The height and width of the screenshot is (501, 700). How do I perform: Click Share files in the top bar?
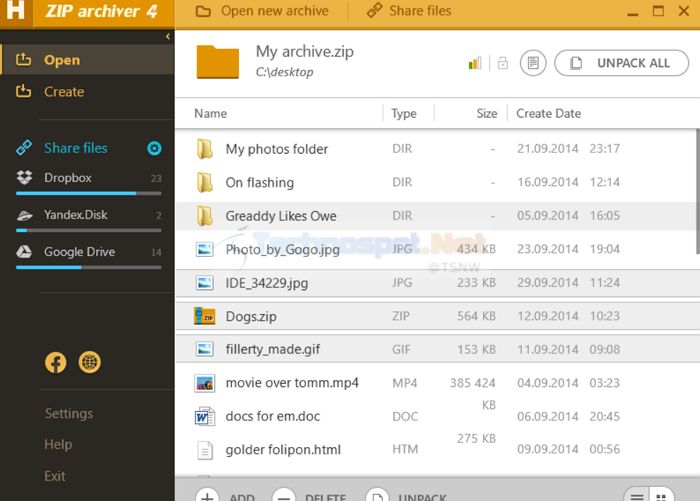click(408, 11)
